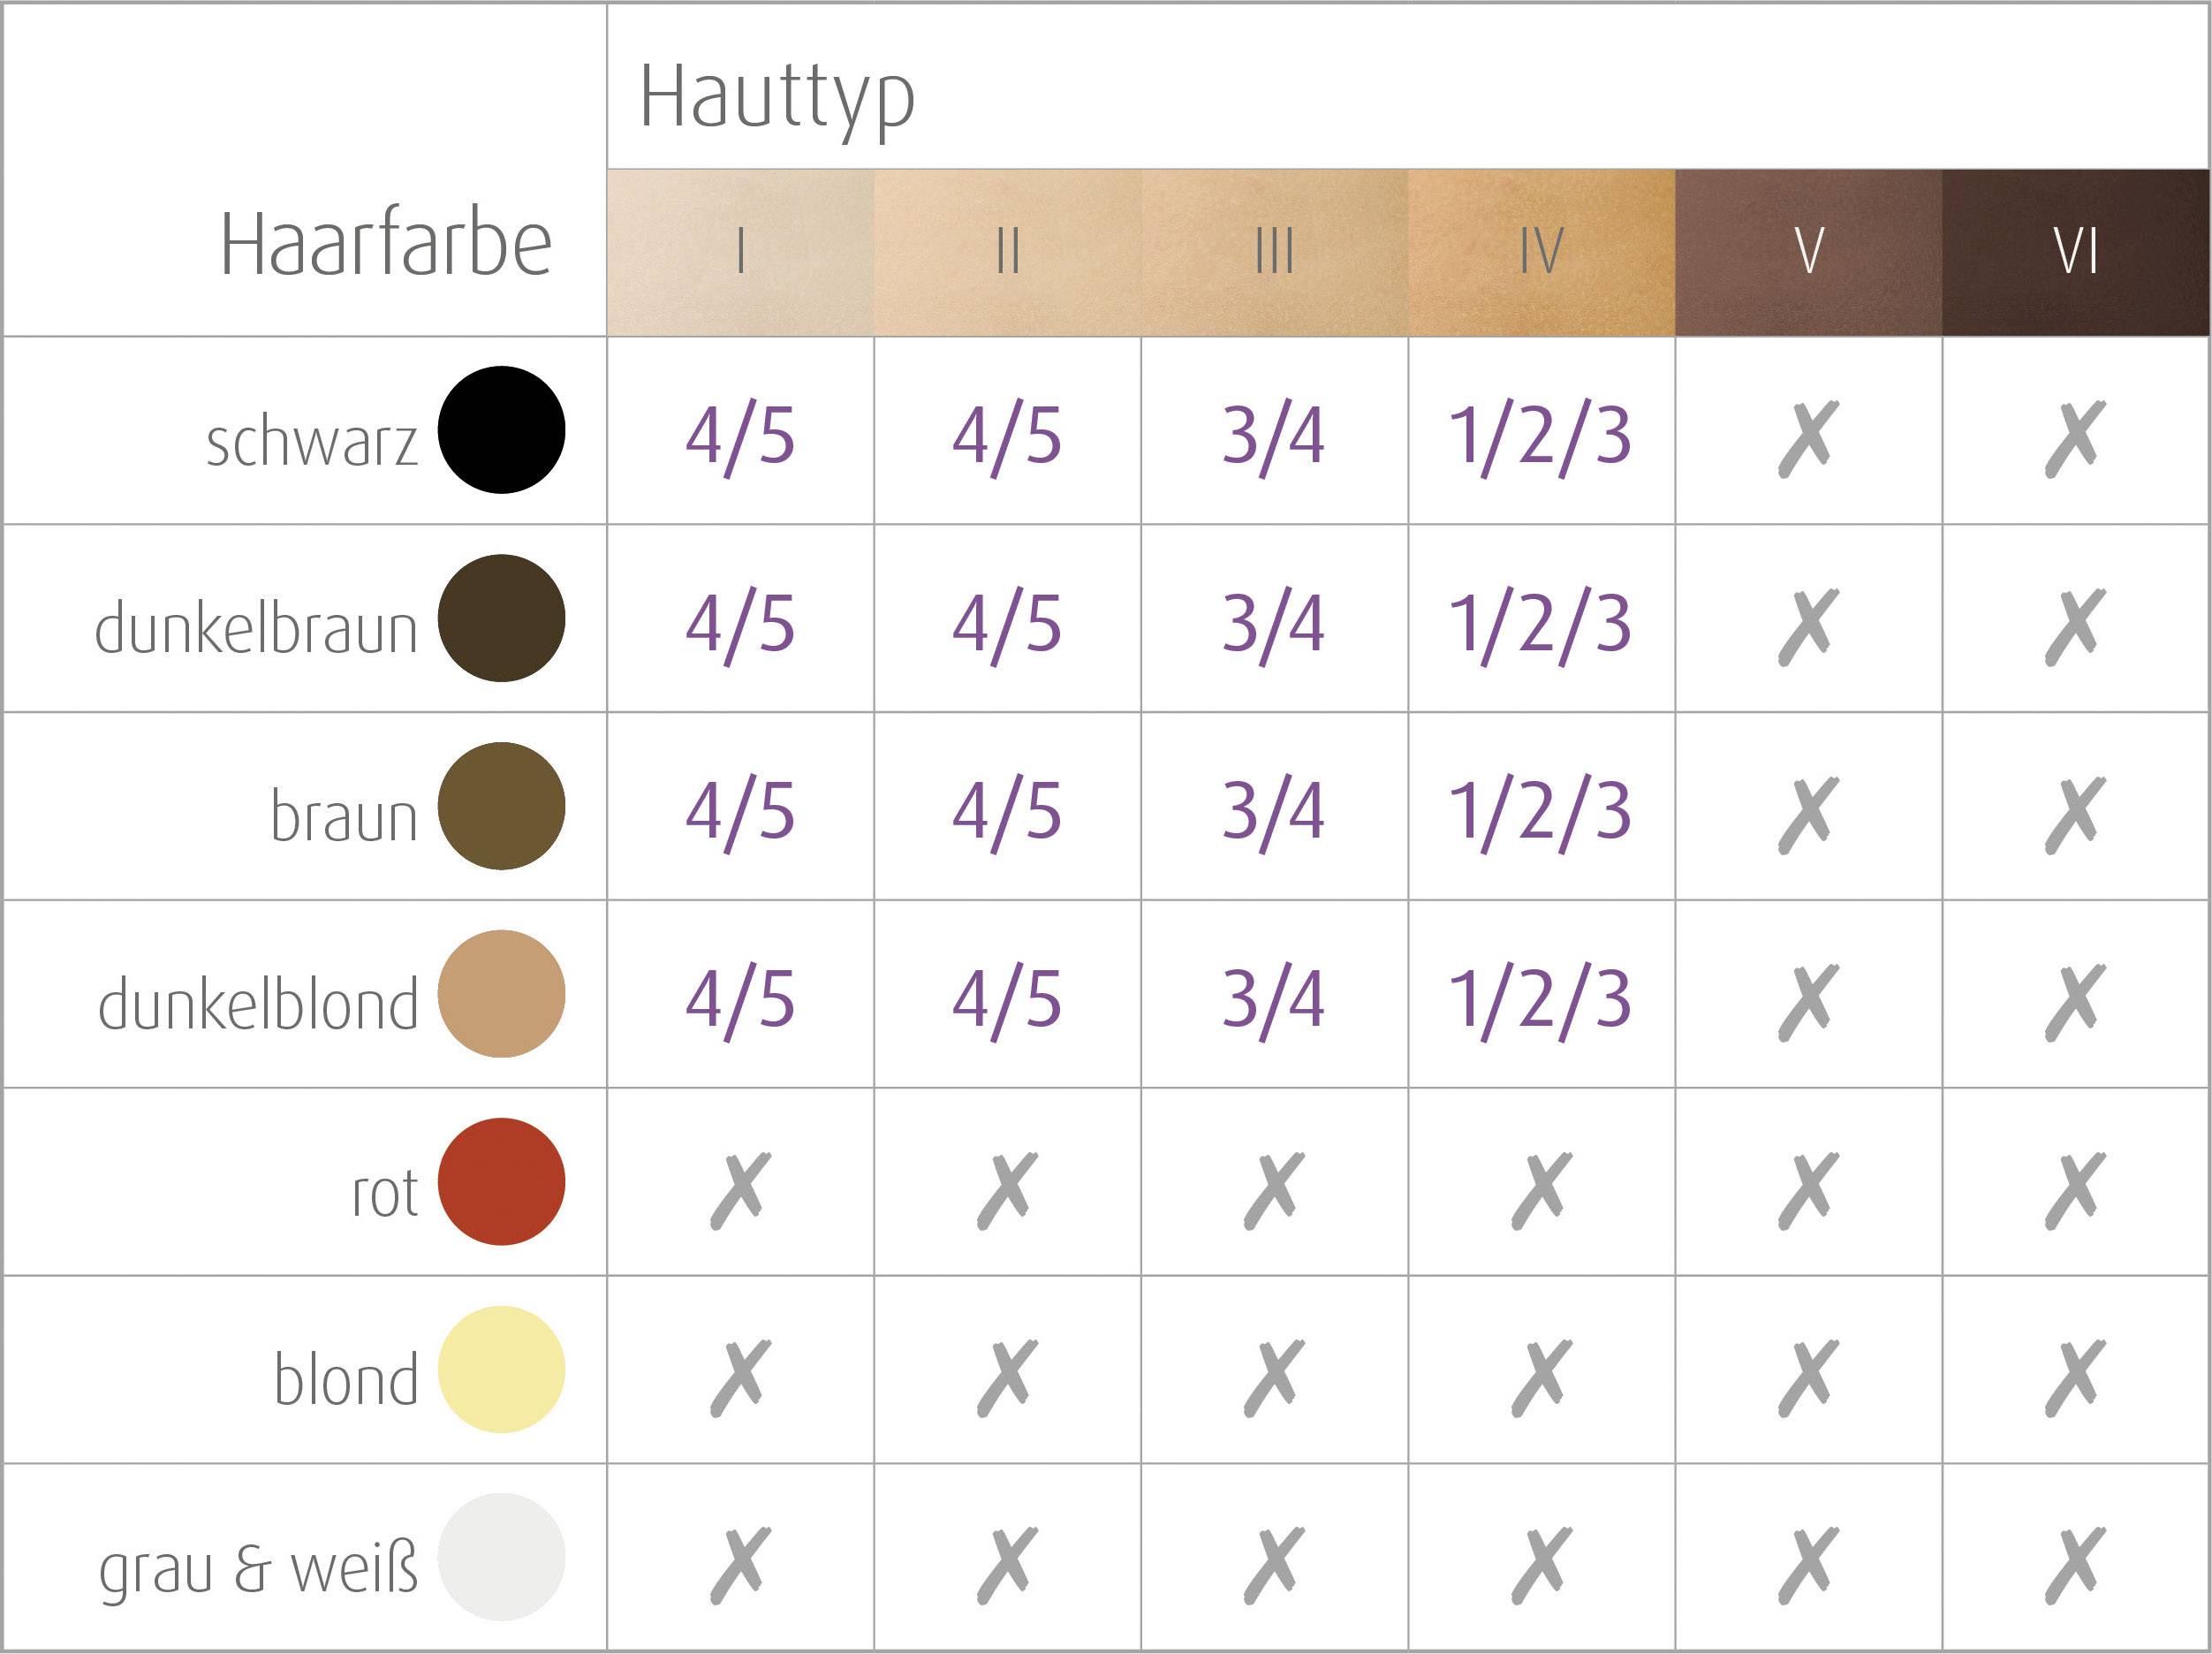2212x1654 pixels.
Task: Click the dark Hauttyp VI skin tone header
Action: [2075, 252]
